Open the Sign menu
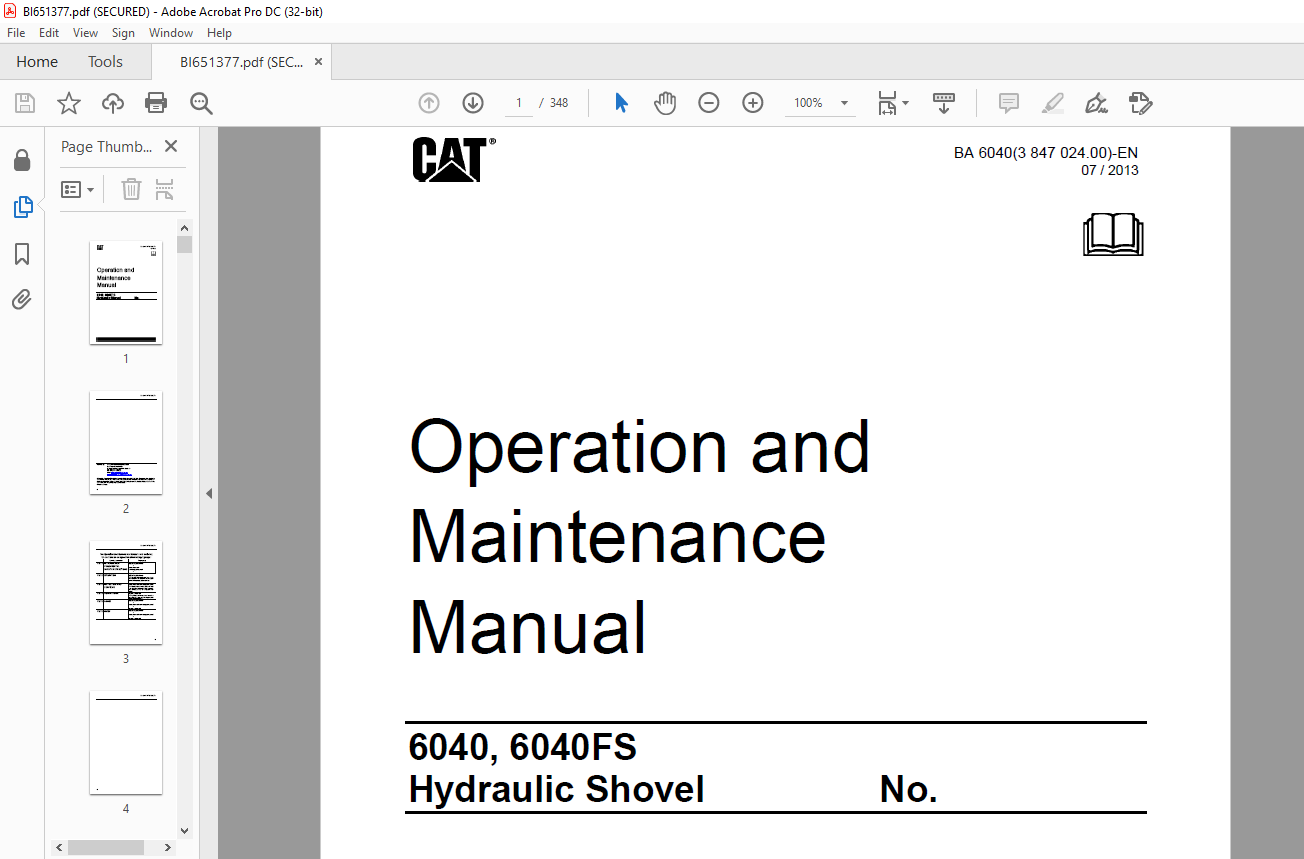The height and width of the screenshot is (859, 1304). (x=123, y=33)
